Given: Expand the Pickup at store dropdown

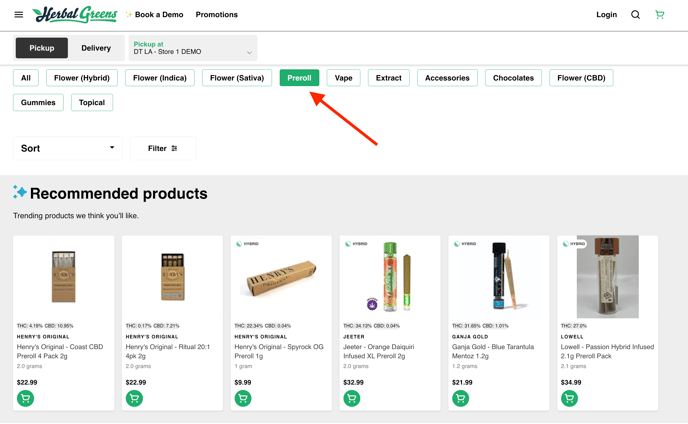Looking at the screenshot, I should pos(193,48).
